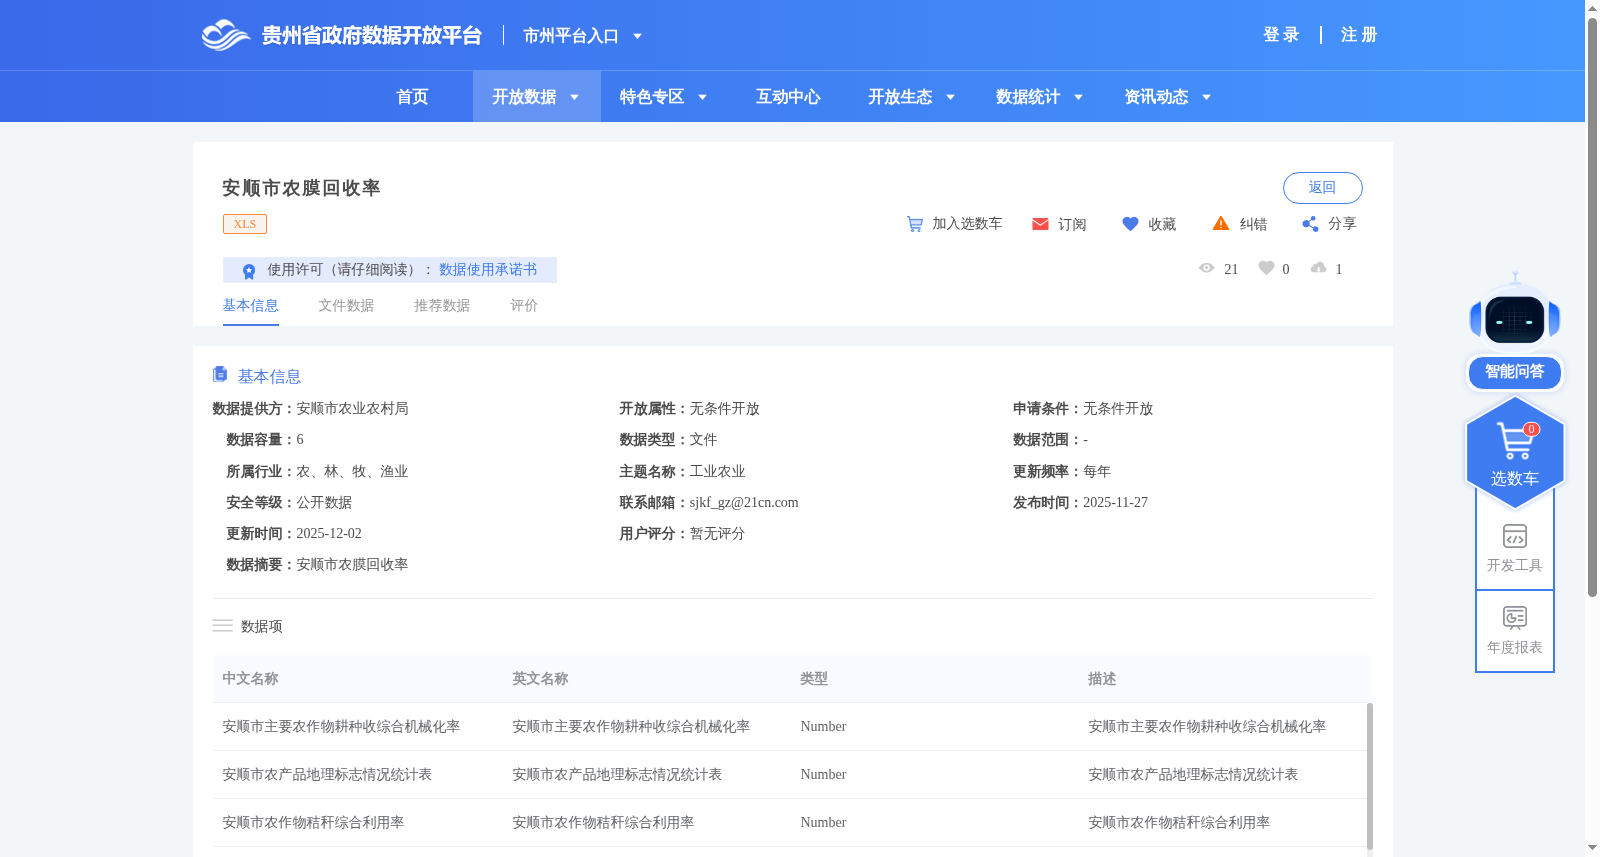Click 每年 update frequency value

pos(1097,472)
